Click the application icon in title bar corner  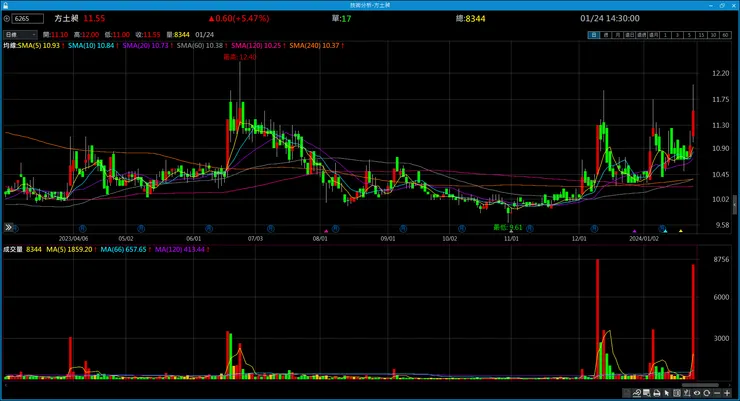point(5,5)
